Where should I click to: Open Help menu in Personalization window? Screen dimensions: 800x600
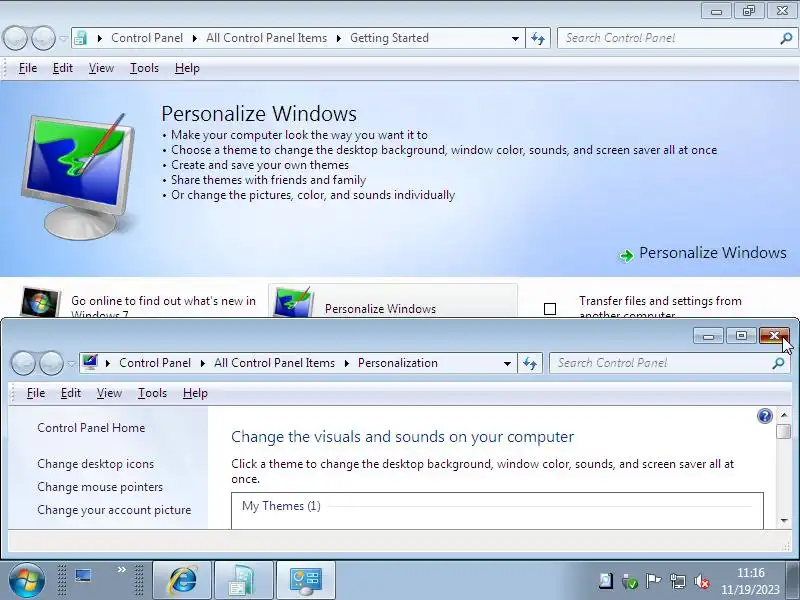(195, 393)
